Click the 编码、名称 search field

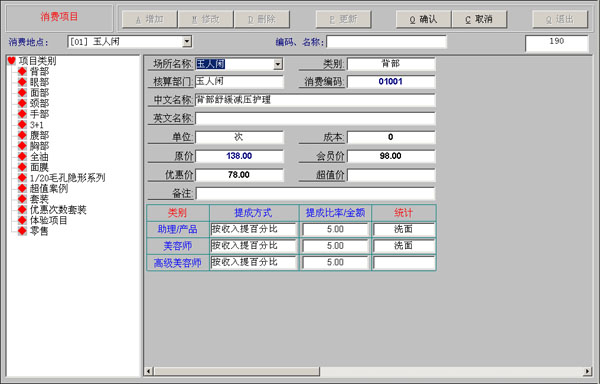(386, 42)
